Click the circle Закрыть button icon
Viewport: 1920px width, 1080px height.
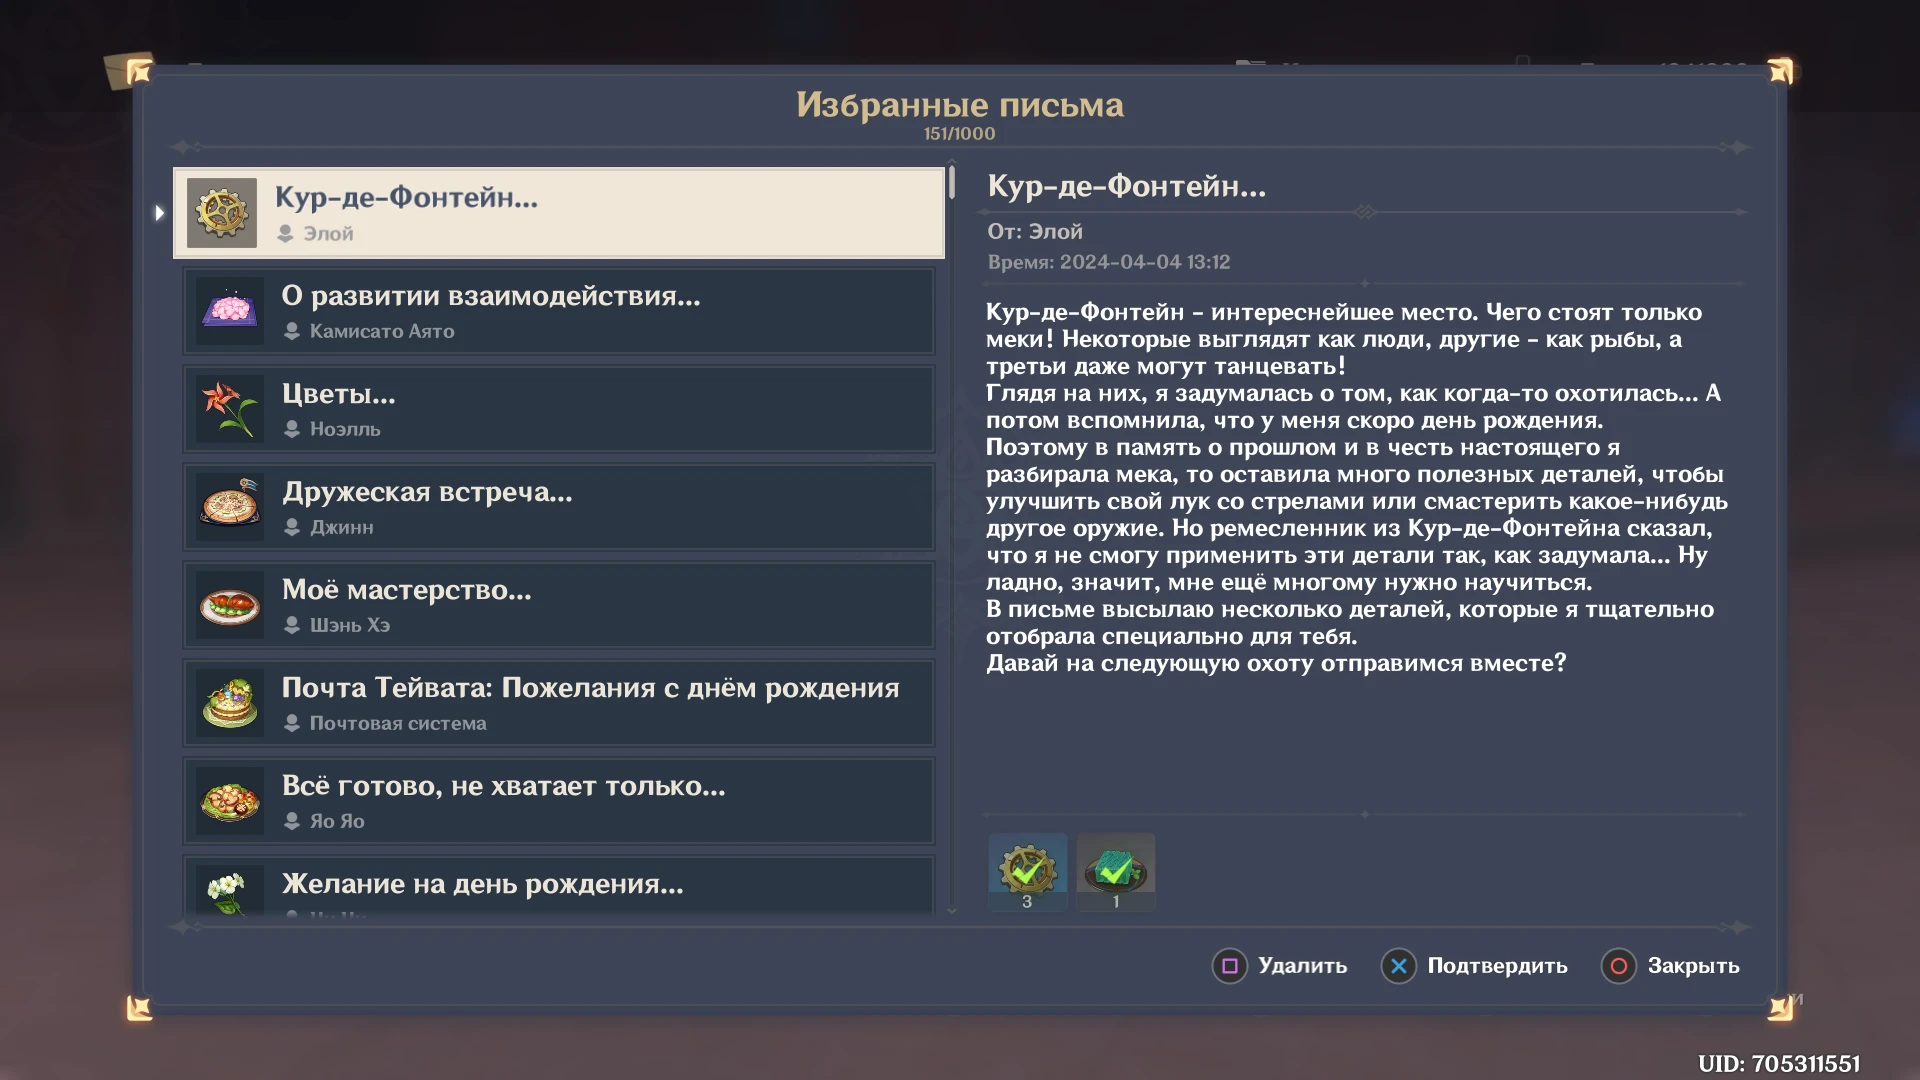point(1619,966)
